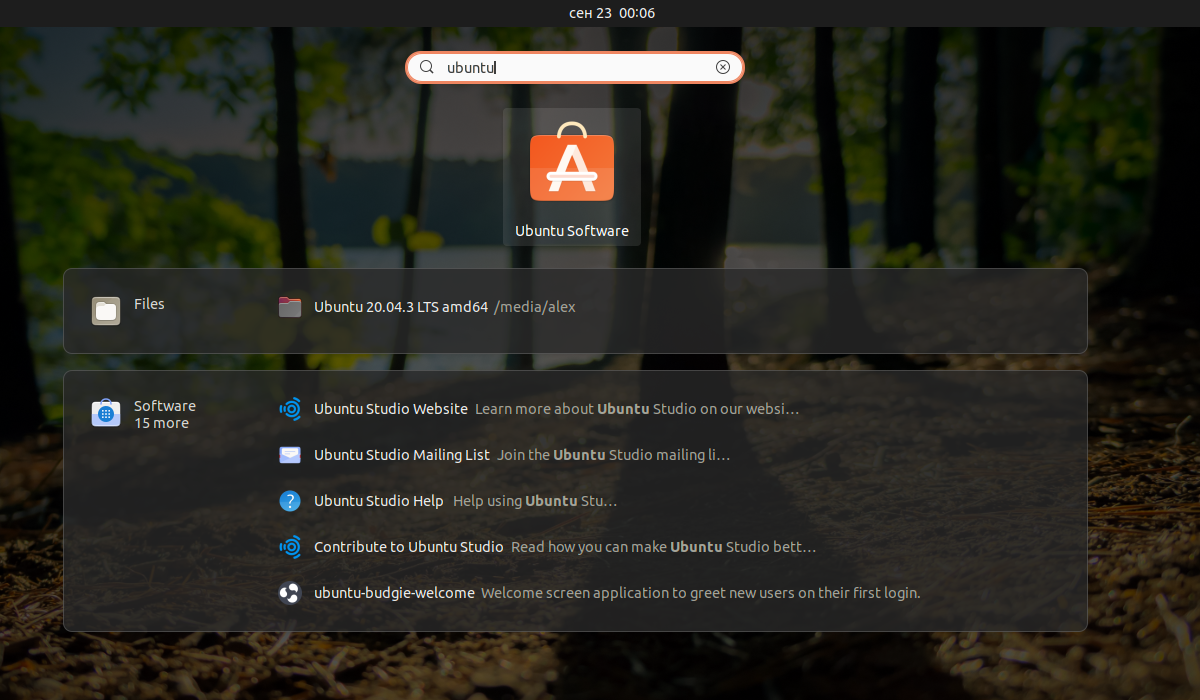Viewport: 1200px width, 700px height.
Task: Clear the search field with the X icon
Action: (723, 67)
